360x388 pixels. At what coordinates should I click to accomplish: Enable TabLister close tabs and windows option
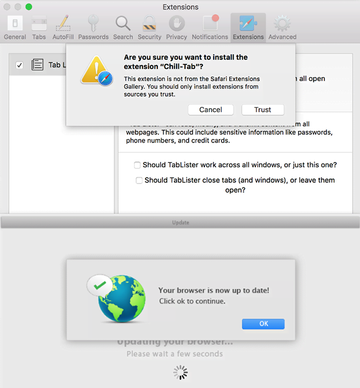pyautogui.click(x=139, y=180)
